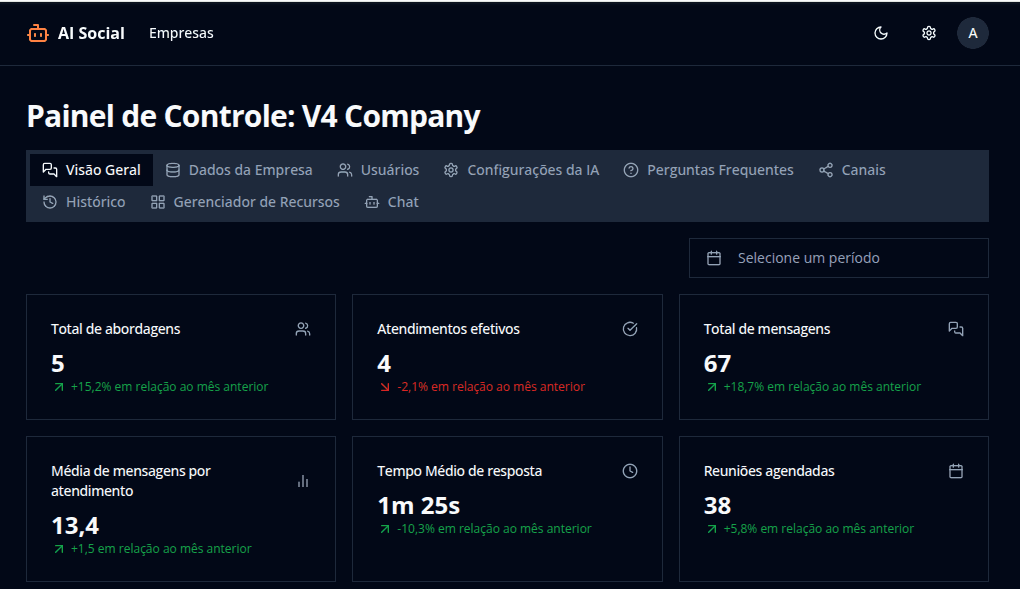This screenshot has height=589, width=1020.
Task: Open settings via the gear icon
Action: coord(928,33)
